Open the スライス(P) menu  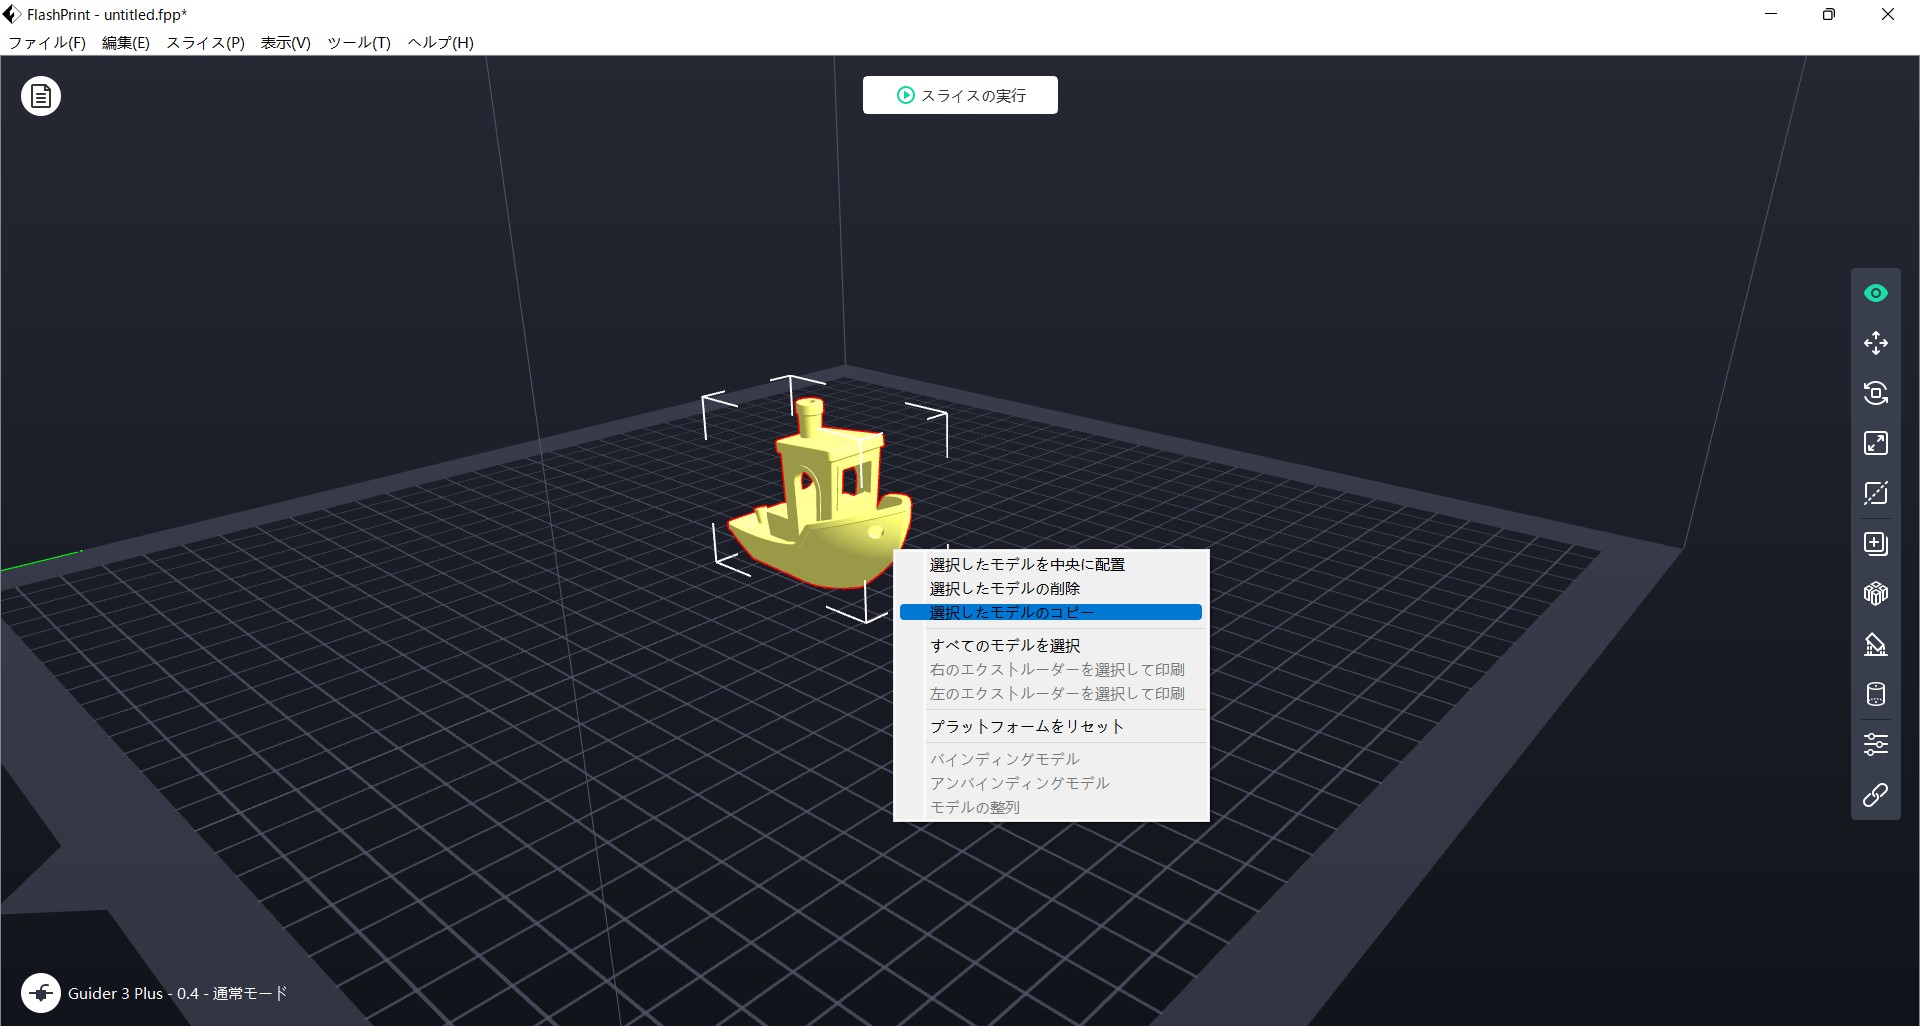[203, 43]
